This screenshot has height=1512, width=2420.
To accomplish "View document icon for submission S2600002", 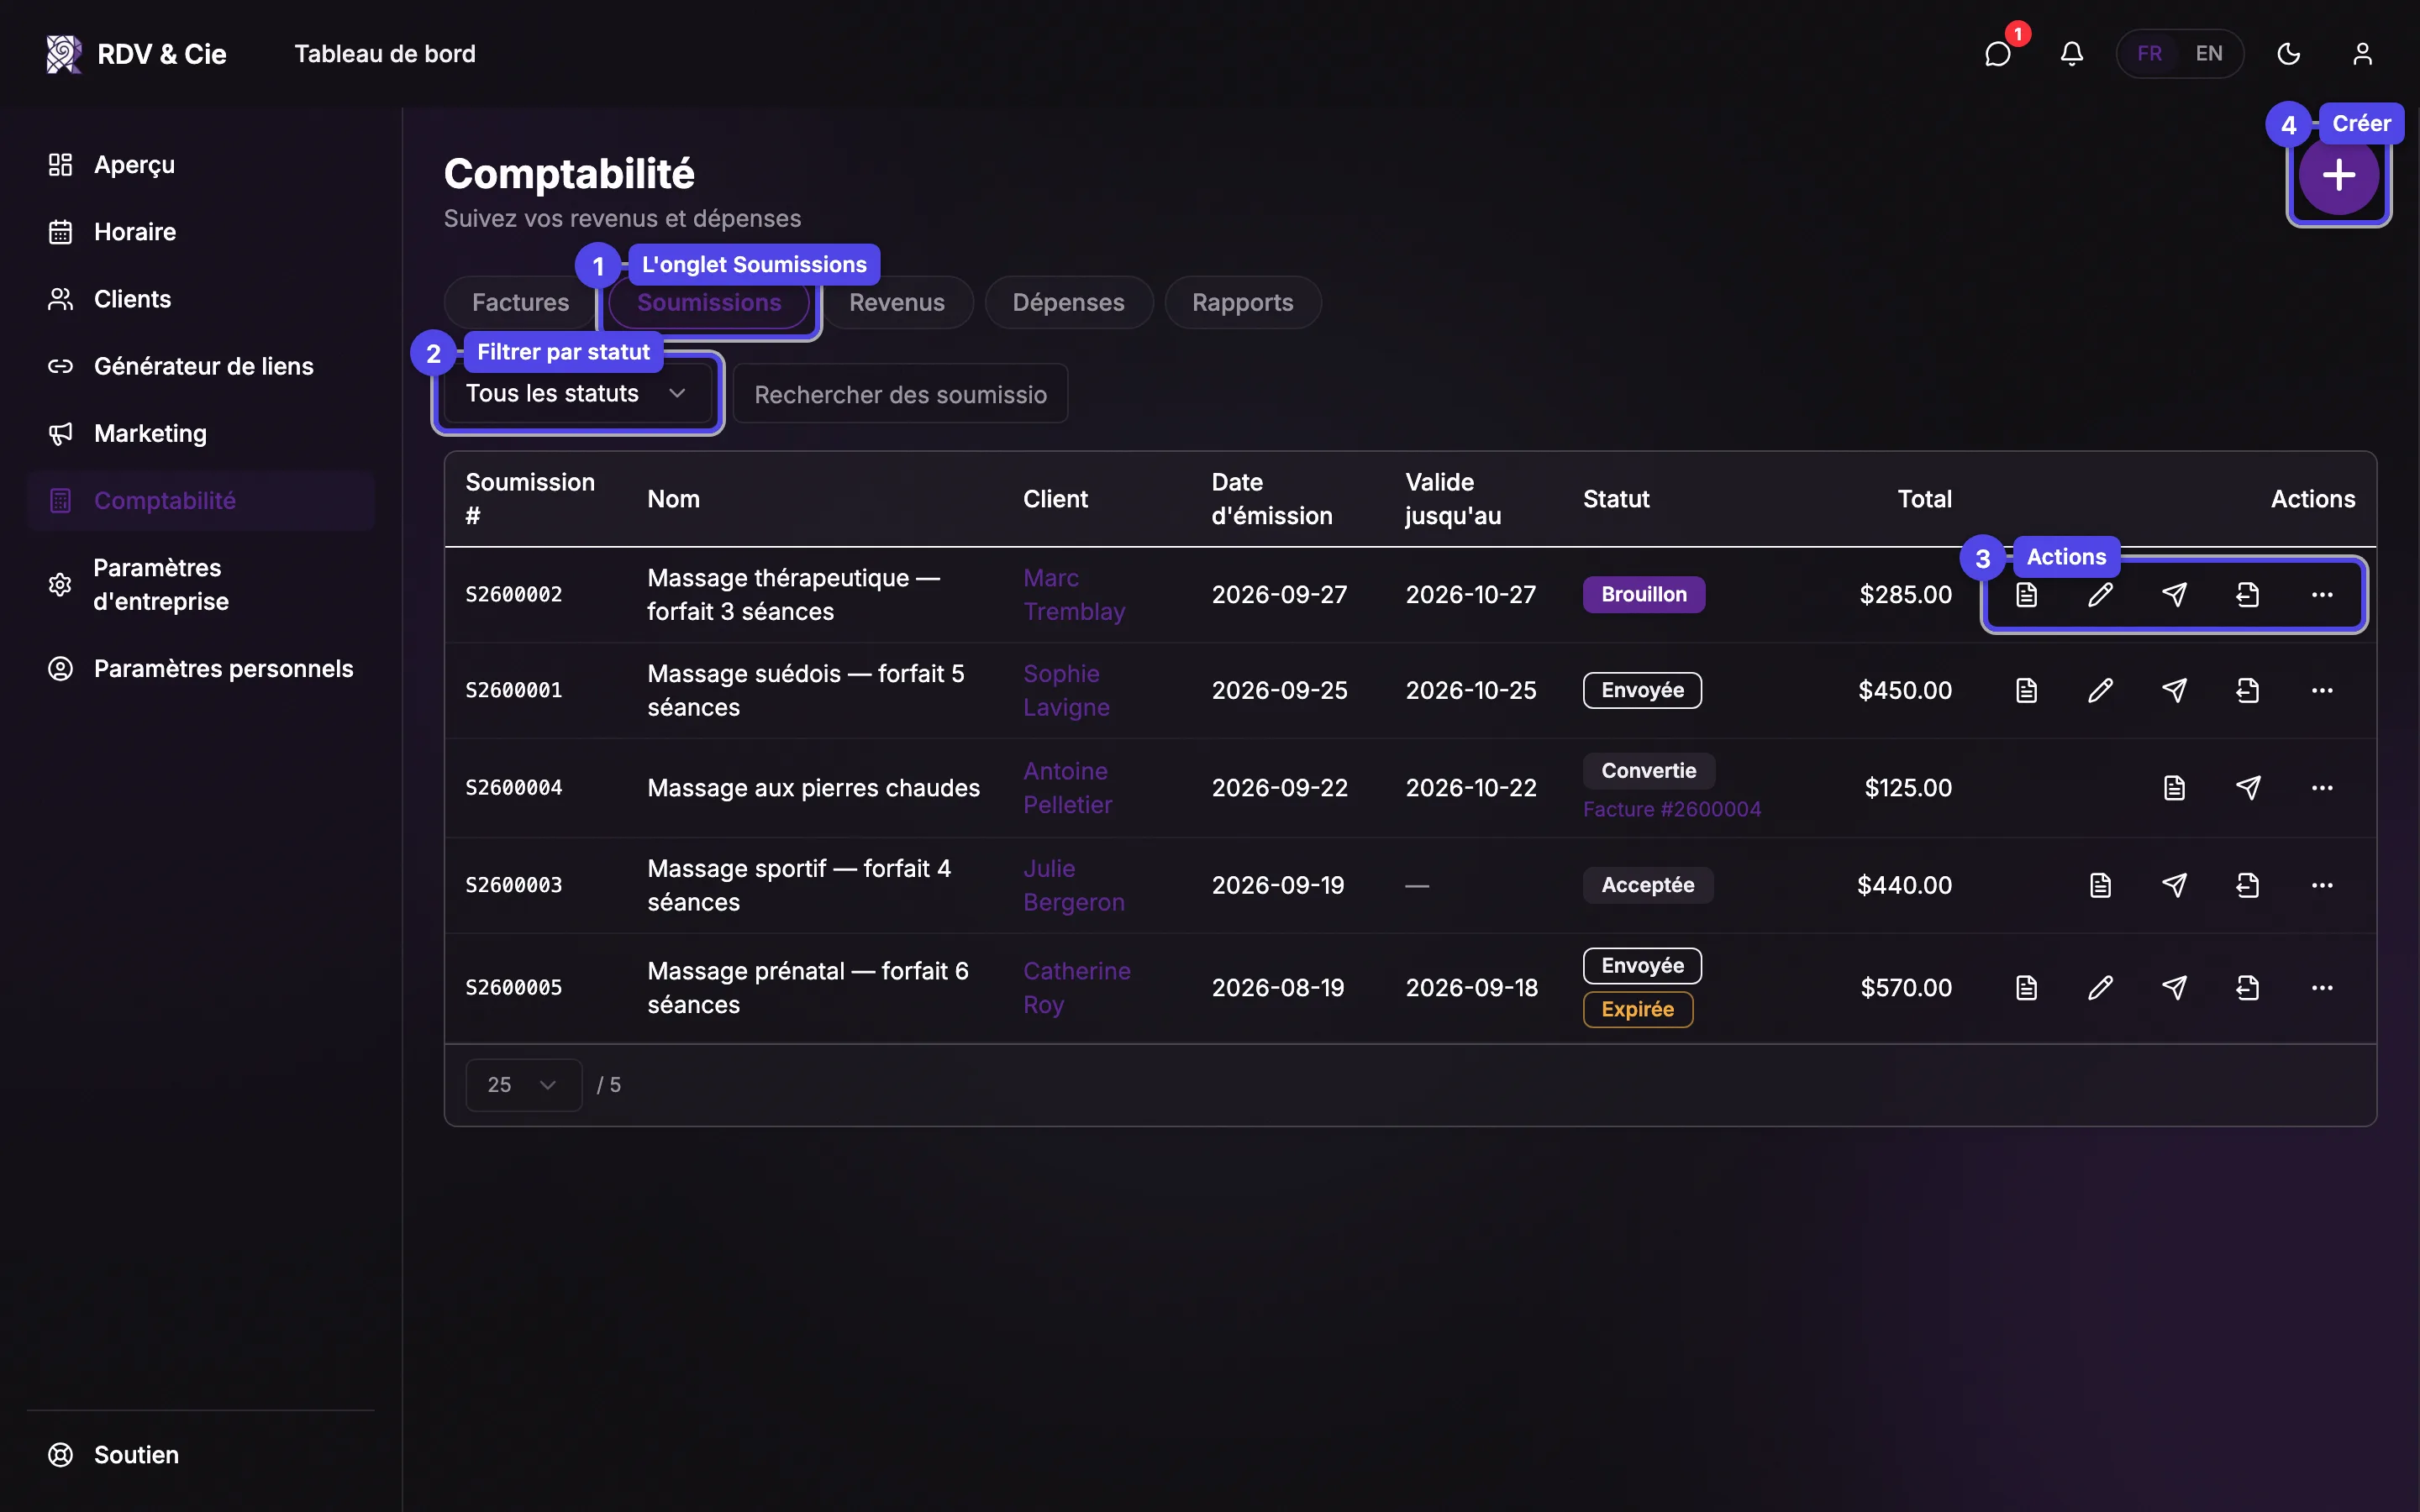I will pos(2026,595).
